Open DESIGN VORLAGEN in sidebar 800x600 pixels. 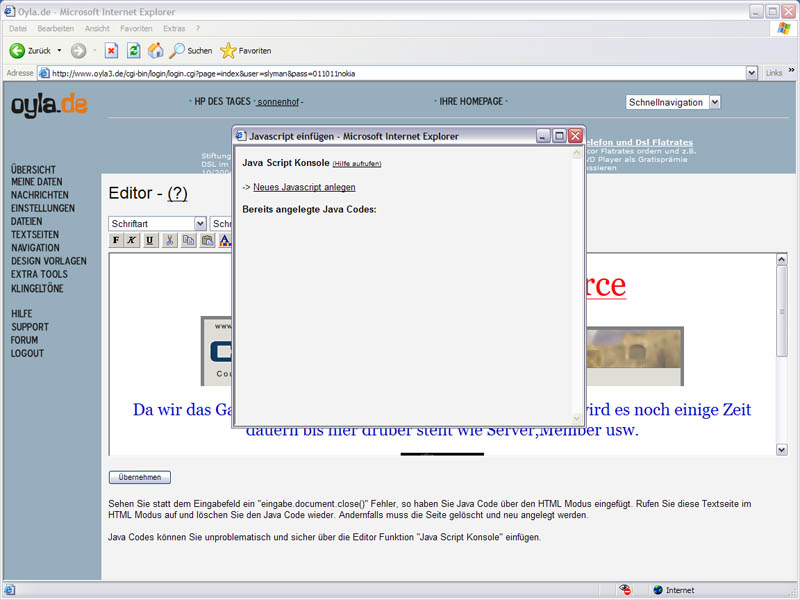[49, 261]
